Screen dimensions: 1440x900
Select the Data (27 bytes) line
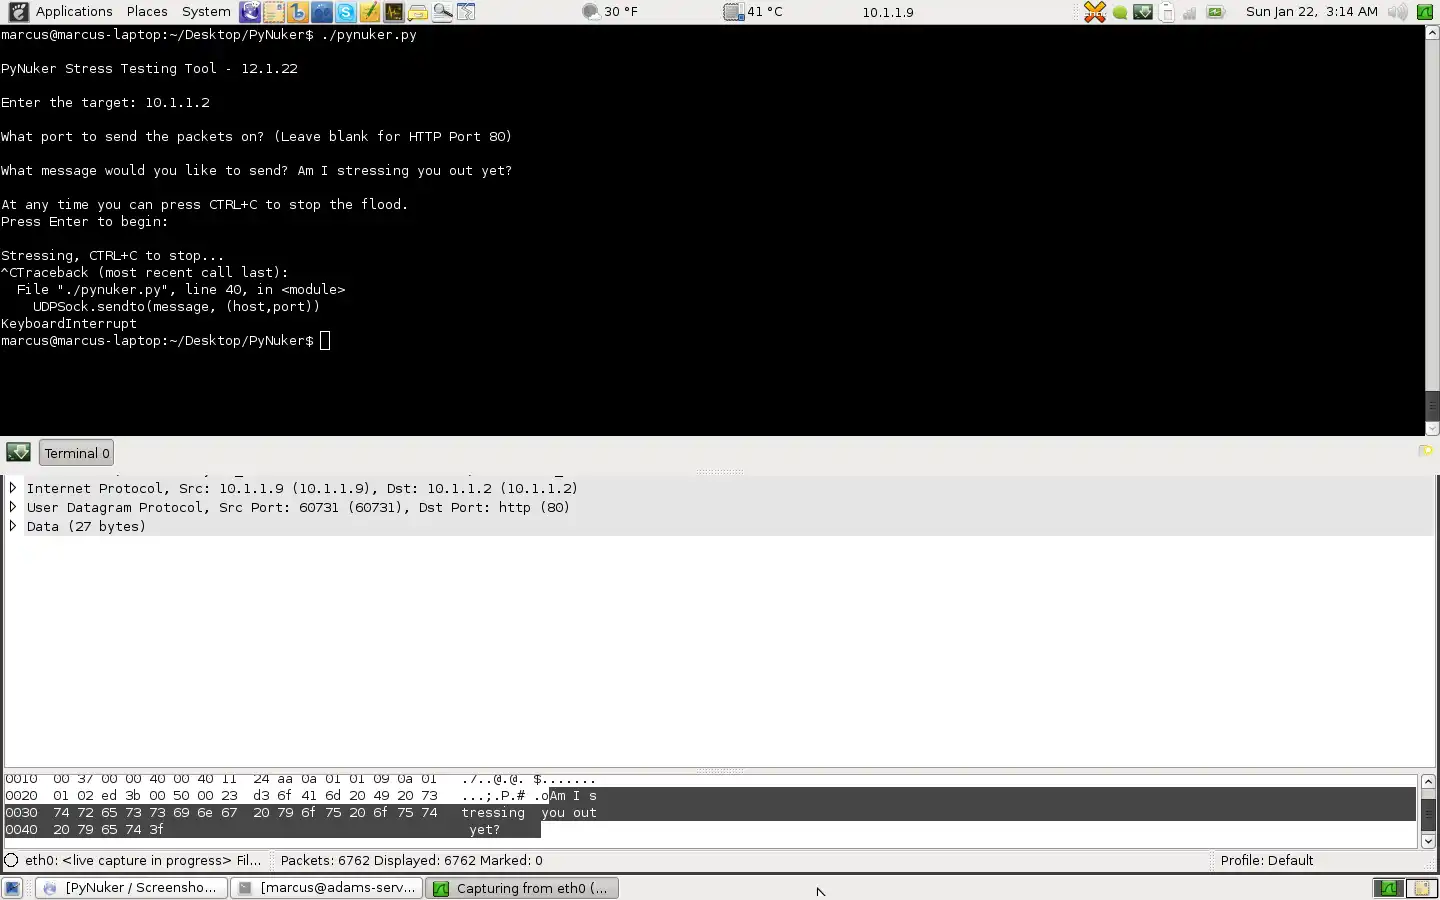(x=86, y=527)
